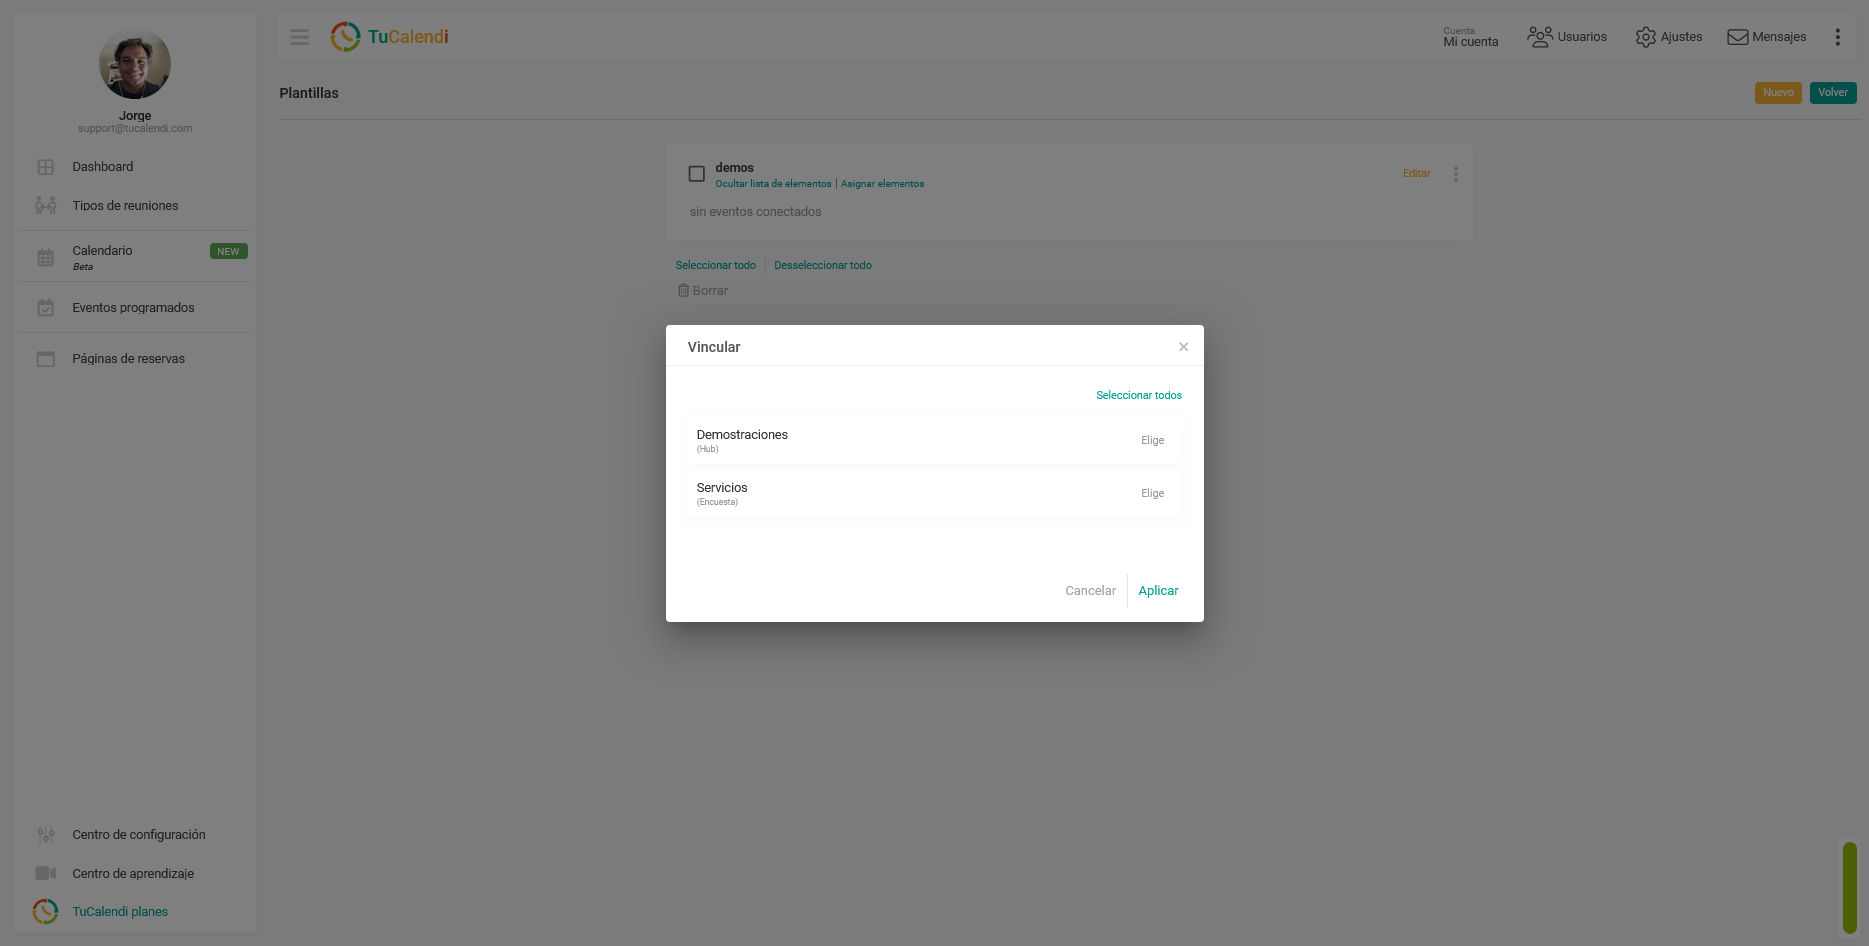Screen dimensions: 1869x946
Task: Click the Cancelar button
Action: (x=1090, y=591)
